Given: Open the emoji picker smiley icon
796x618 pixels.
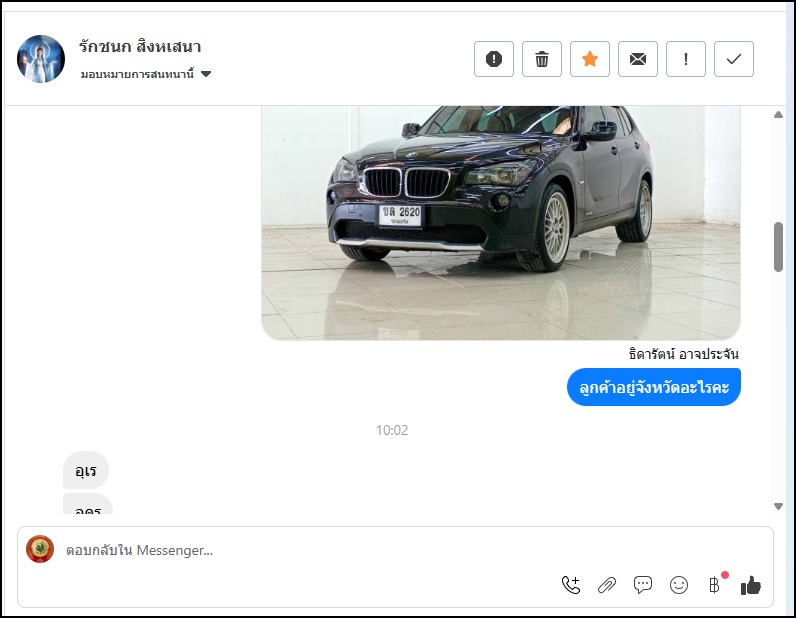Looking at the screenshot, I should [679, 585].
